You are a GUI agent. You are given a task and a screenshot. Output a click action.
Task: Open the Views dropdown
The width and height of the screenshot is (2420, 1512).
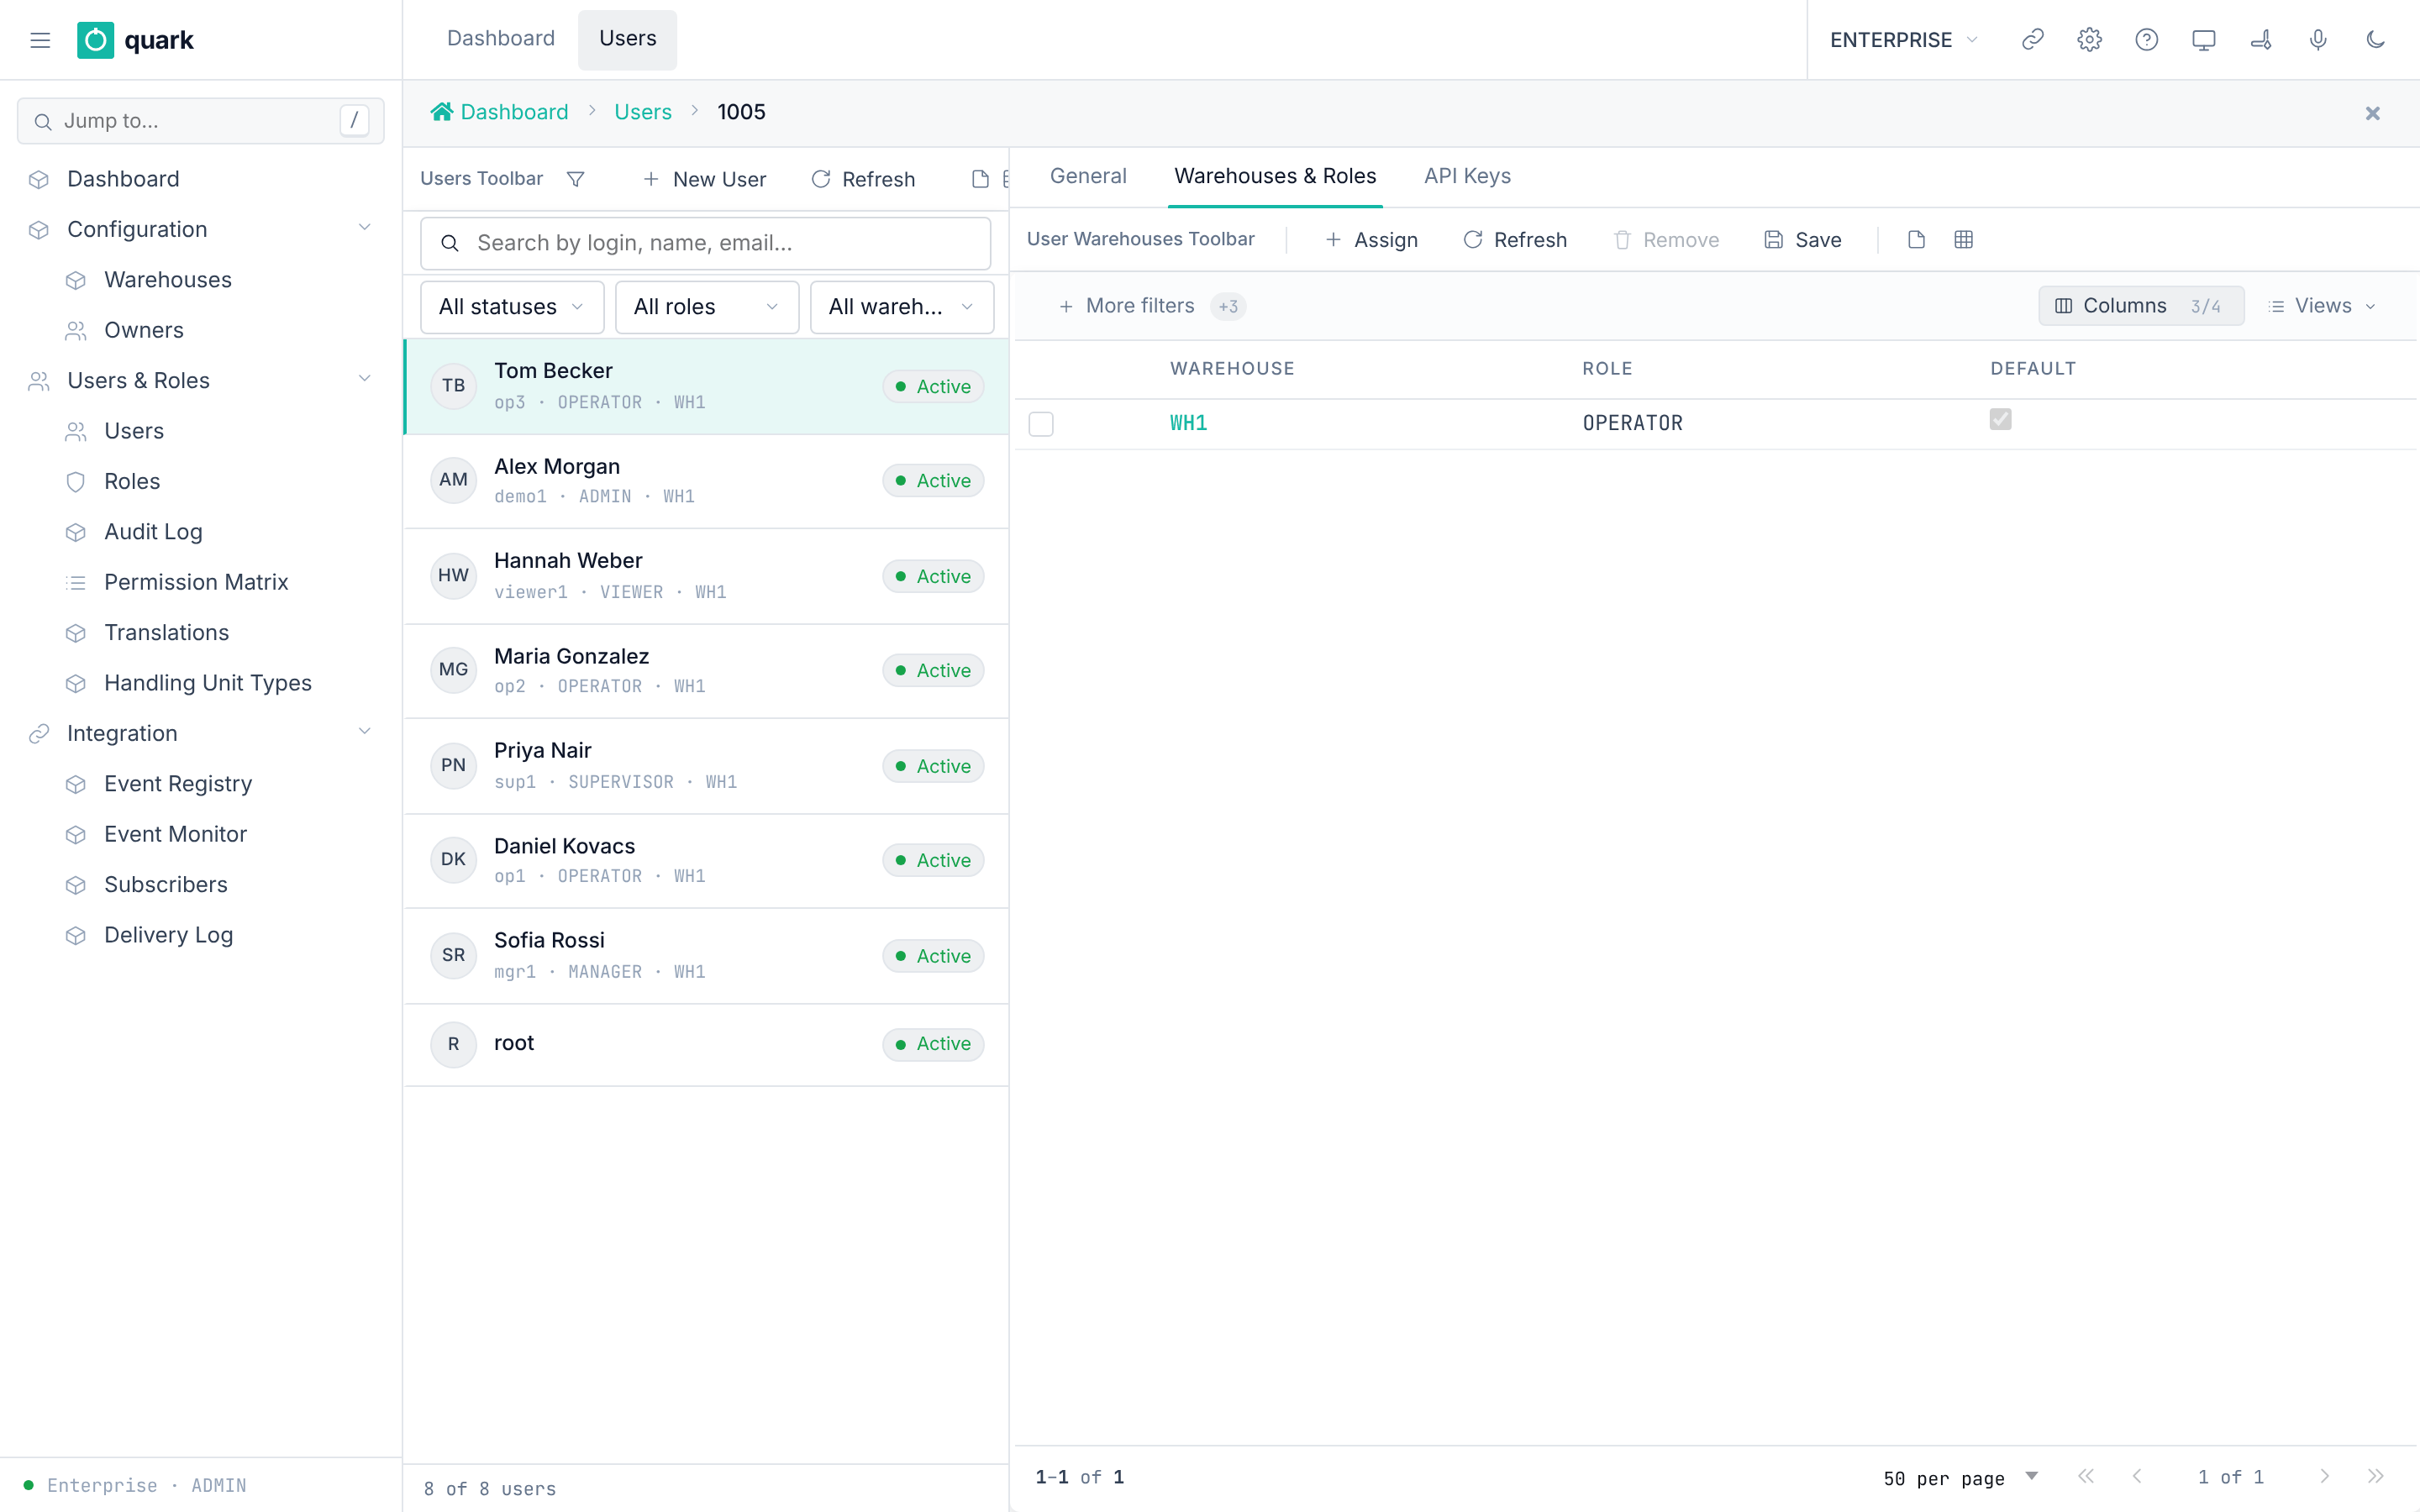coord(2322,306)
